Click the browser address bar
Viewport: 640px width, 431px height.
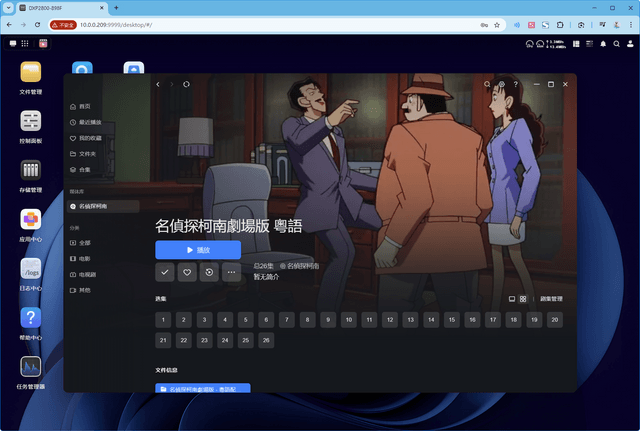[x=278, y=25]
